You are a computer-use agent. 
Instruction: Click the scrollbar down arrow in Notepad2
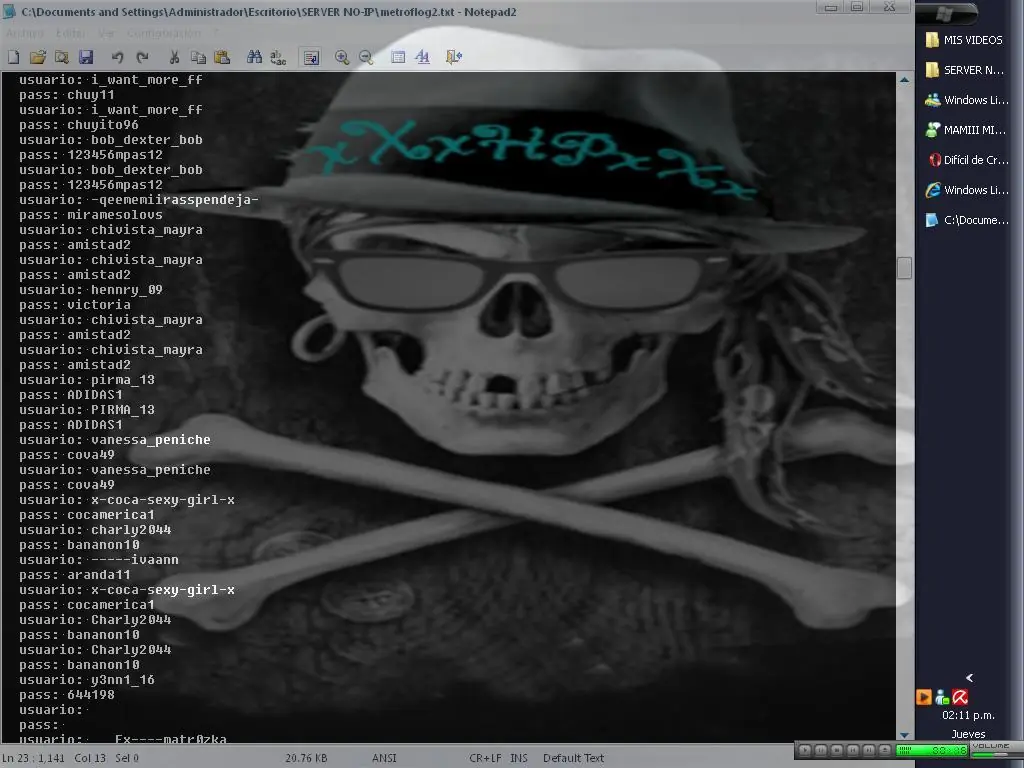pos(904,735)
